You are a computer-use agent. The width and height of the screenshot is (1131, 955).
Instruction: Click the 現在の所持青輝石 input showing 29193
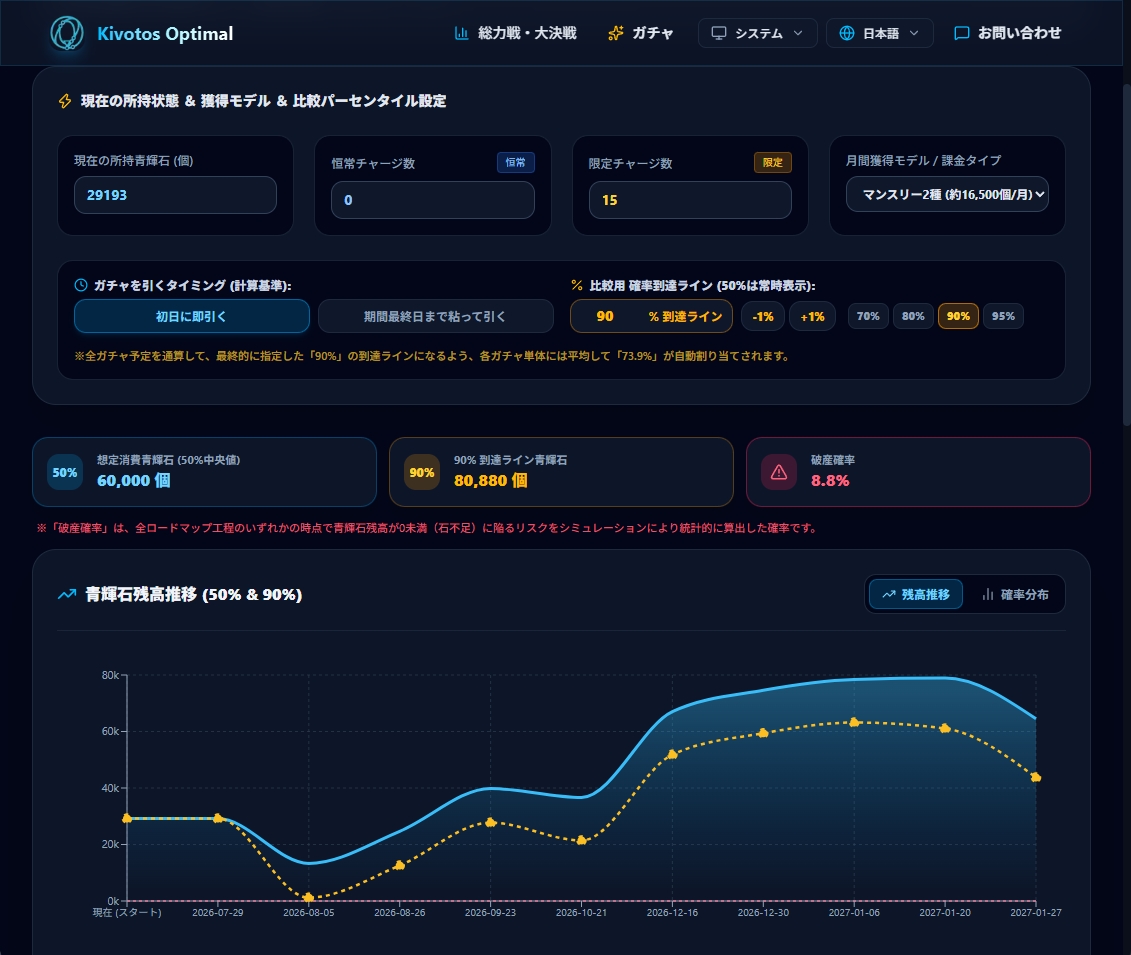click(x=175, y=195)
